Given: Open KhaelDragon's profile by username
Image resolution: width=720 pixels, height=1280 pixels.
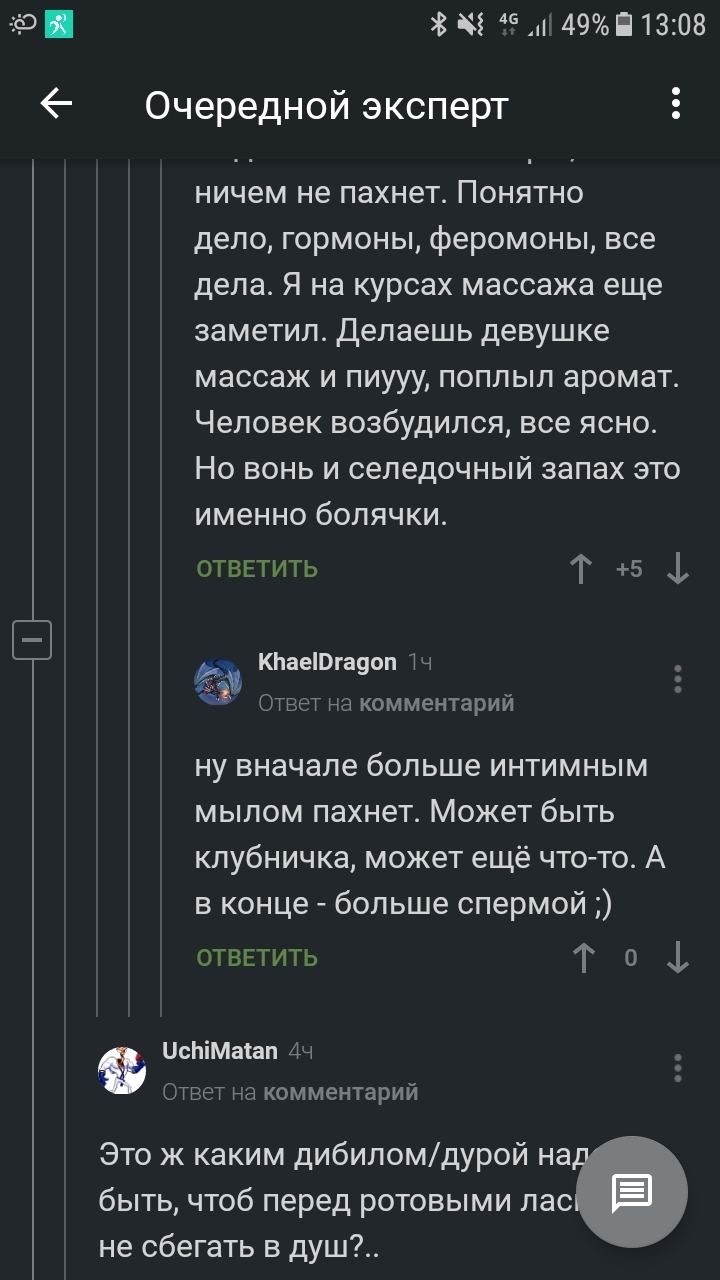Looking at the screenshot, I should click(327, 662).
